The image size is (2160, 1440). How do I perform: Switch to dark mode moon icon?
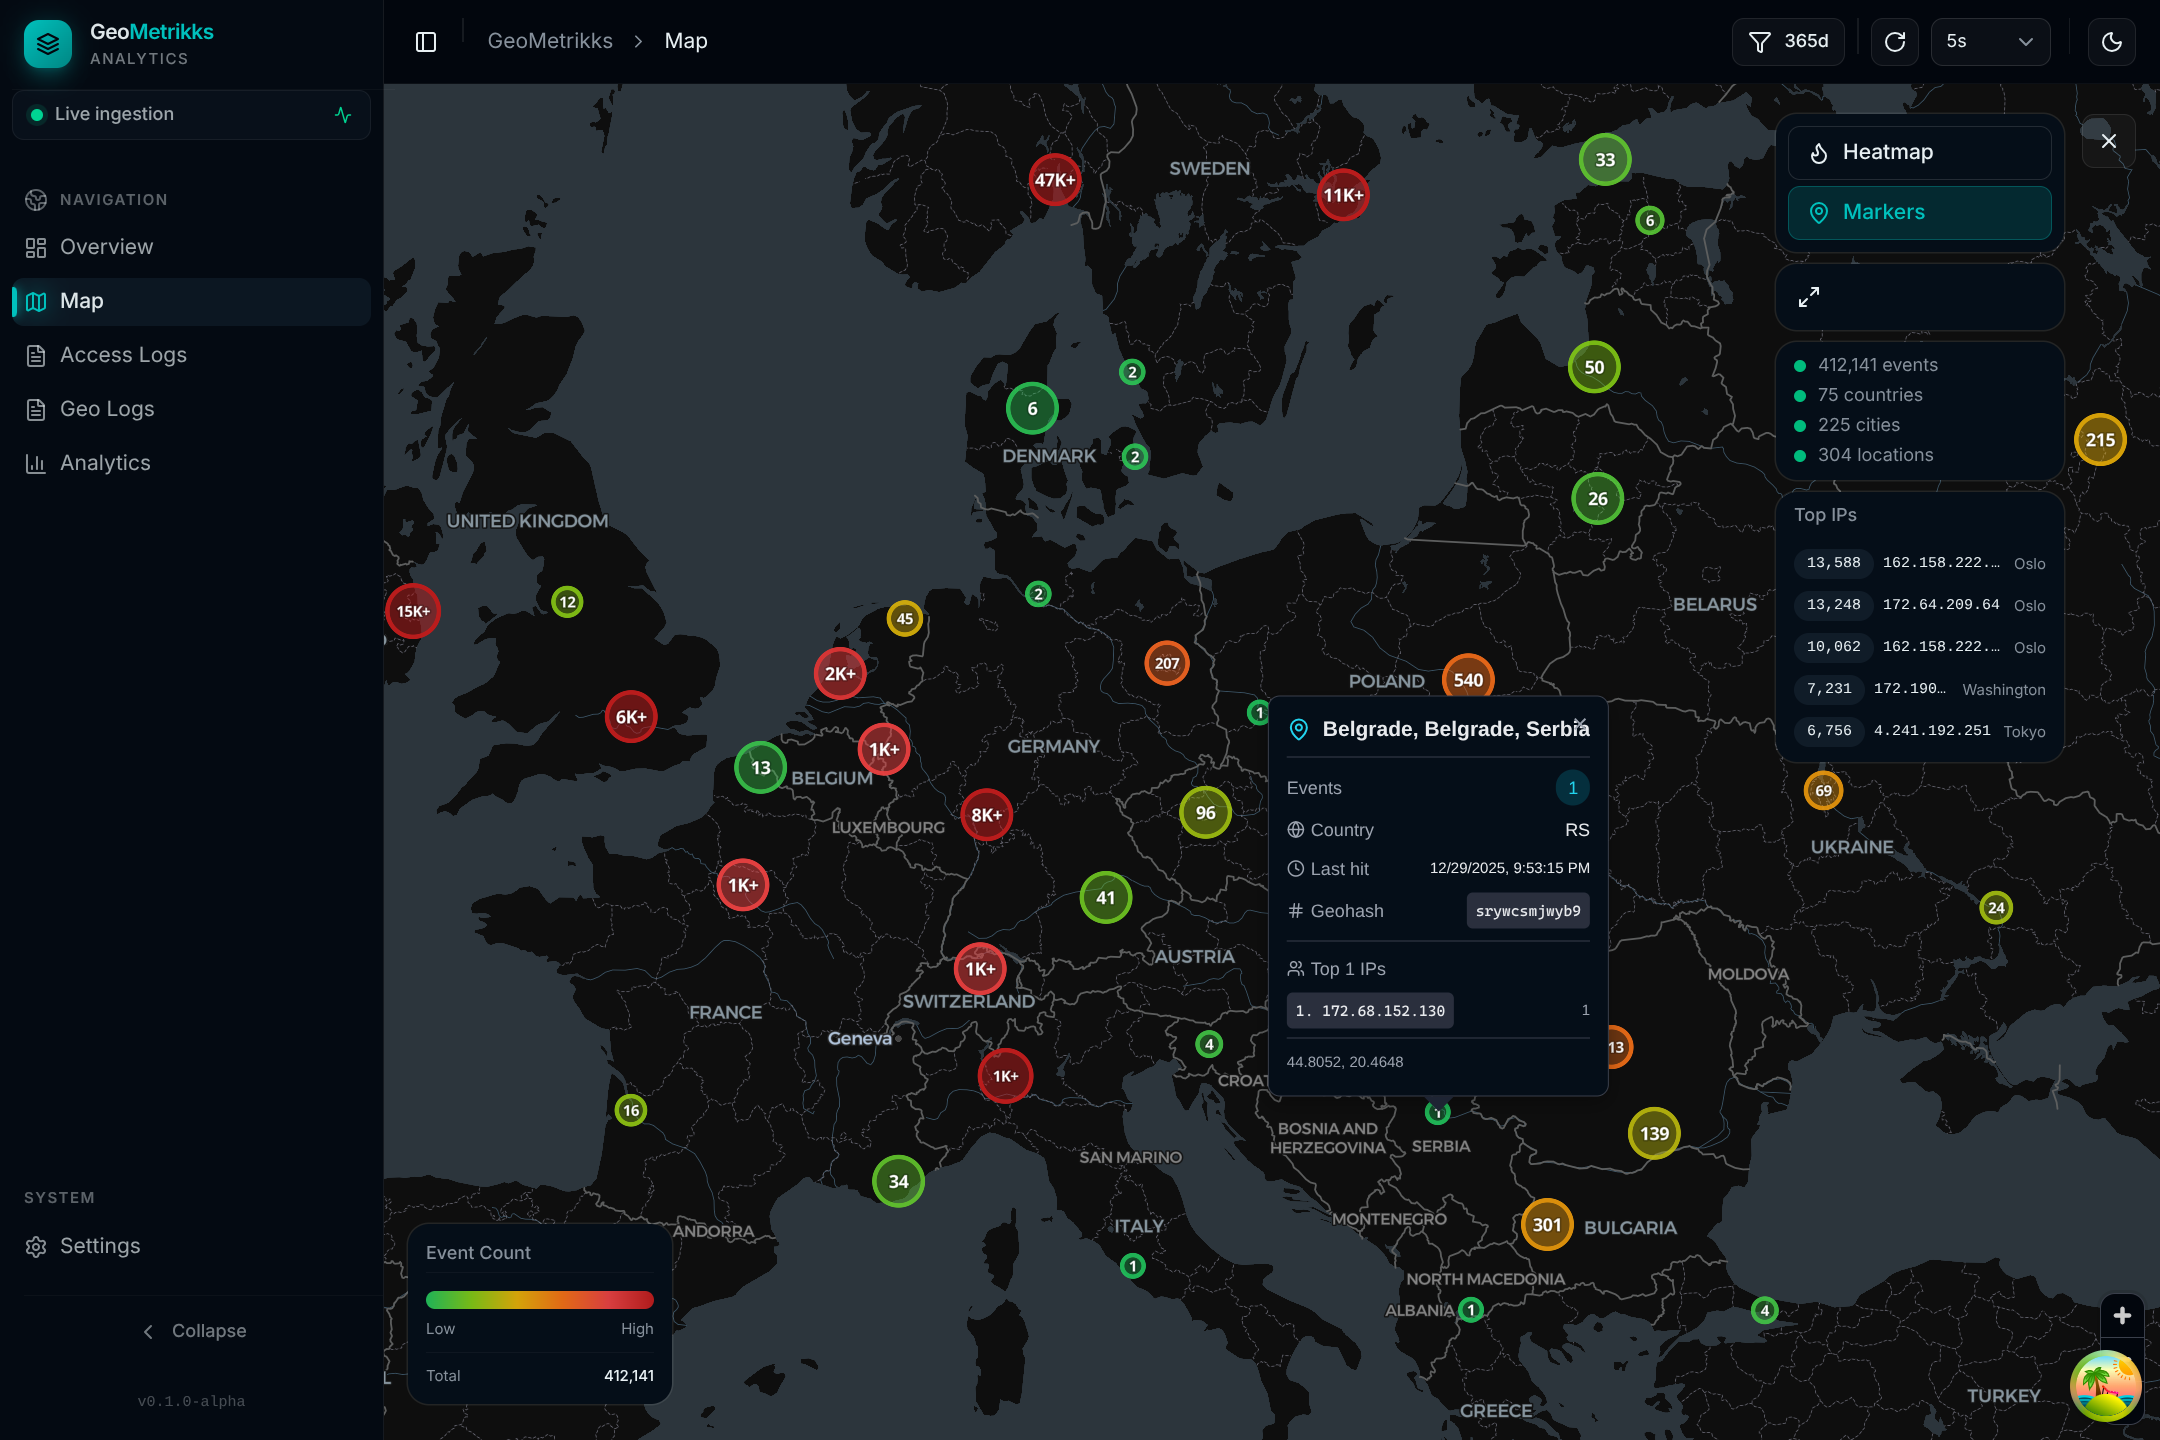pyautogui.click(x=2111, y=42)
